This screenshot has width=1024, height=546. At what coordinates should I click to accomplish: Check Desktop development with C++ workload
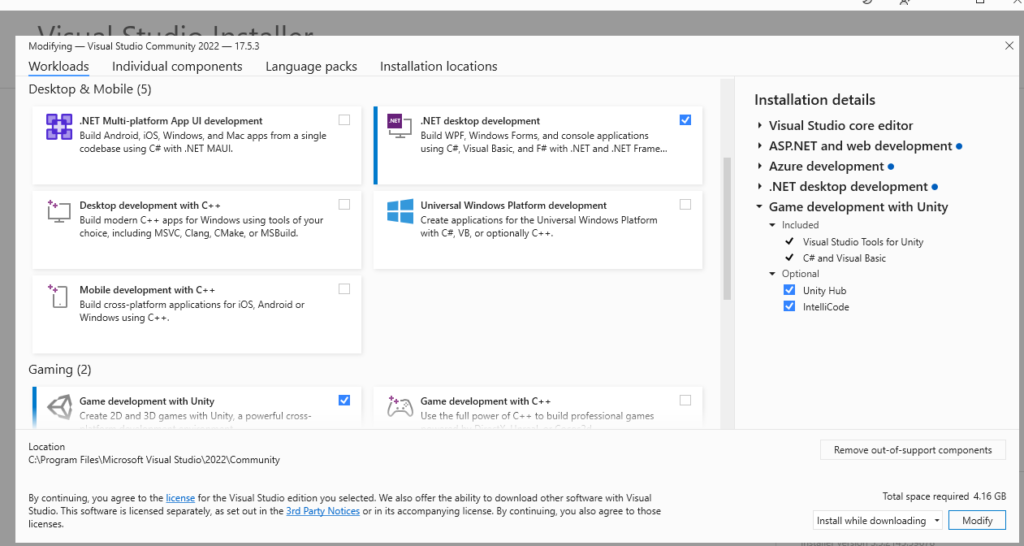(x=344, y=204)
